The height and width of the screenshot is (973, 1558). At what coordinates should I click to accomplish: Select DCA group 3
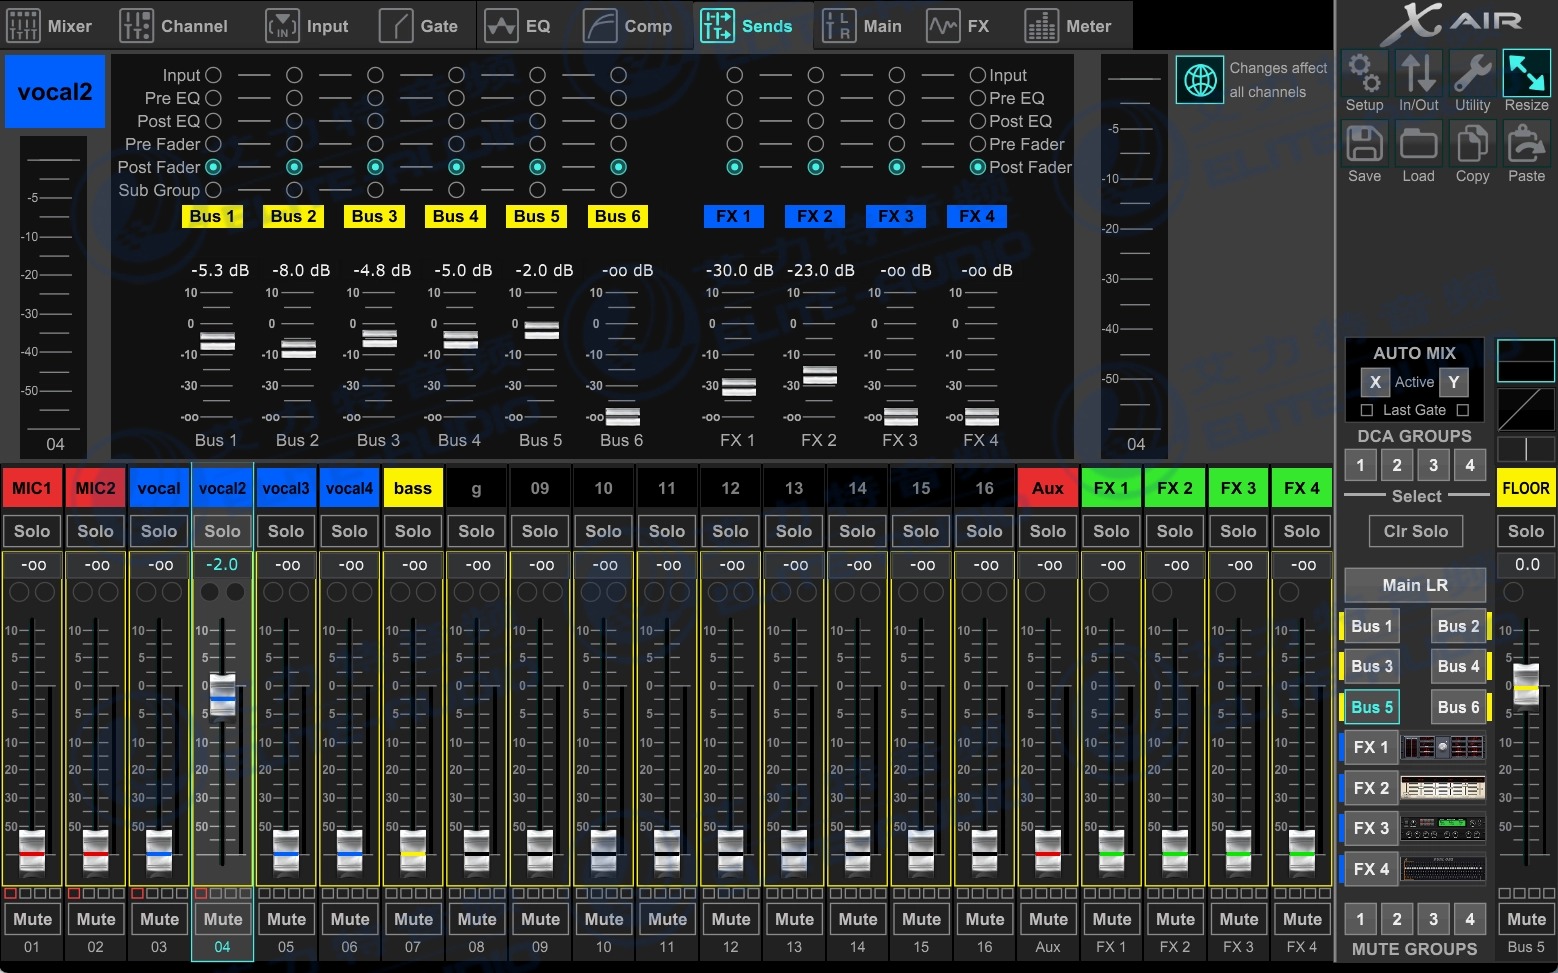pyautogui.click(x=1433, y=465)
